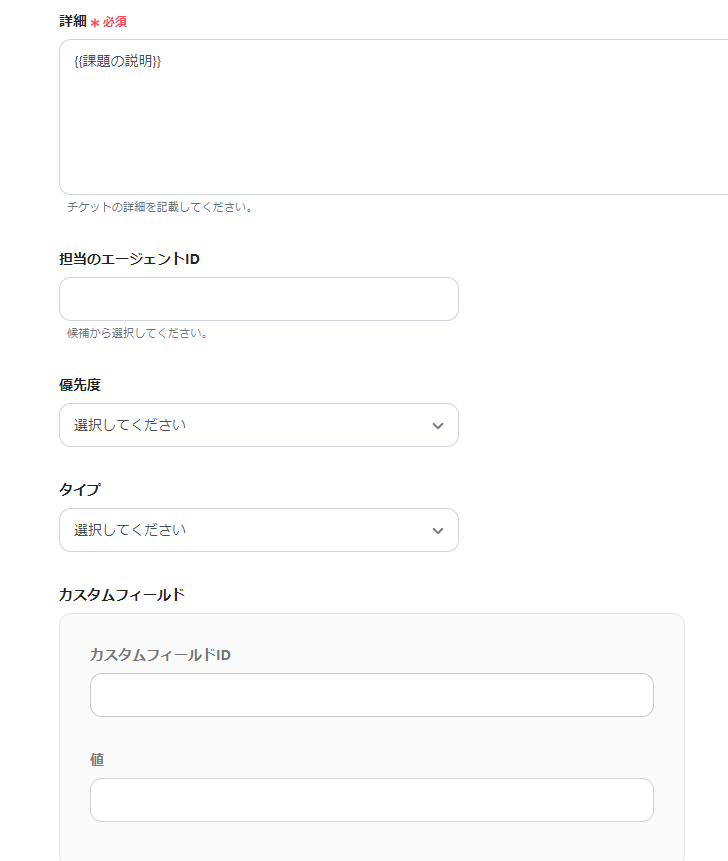Click the red 必須 required marker
This screenshot has height=861, width=728.
point(115,21)
